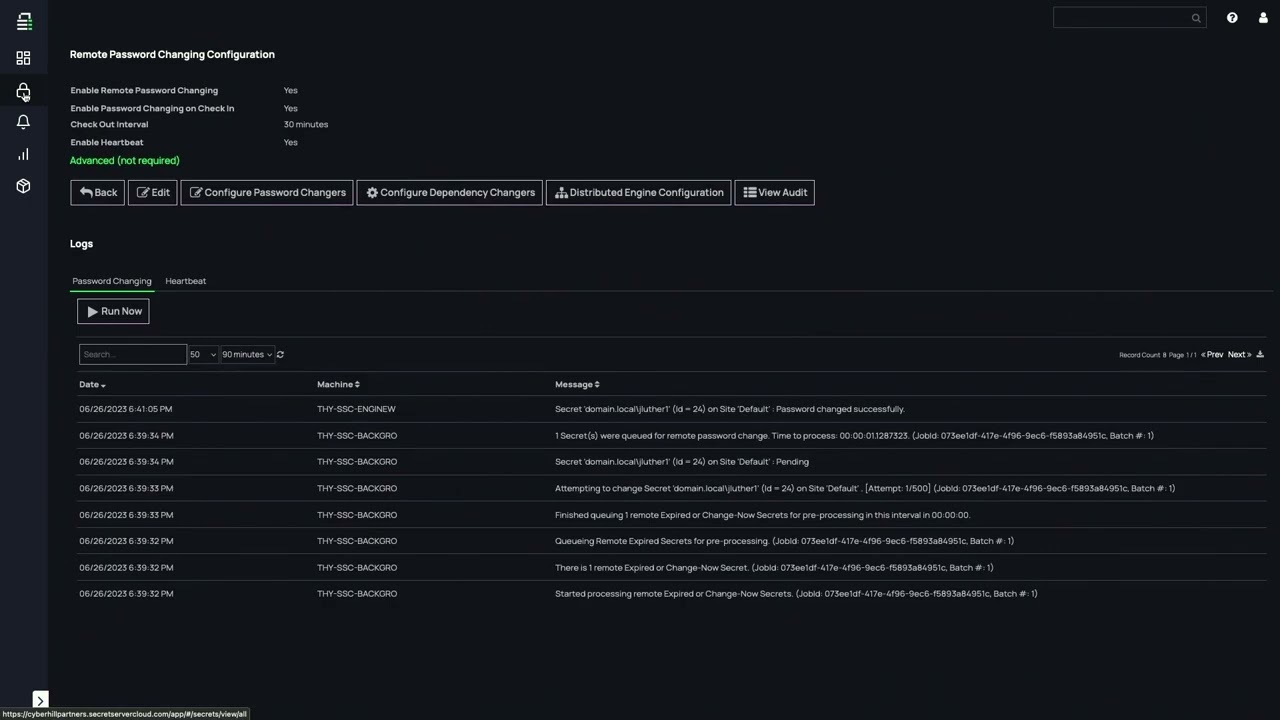Click message ending ': Pending'
Viewport: 1280px width, 720px height.
click(x=682, y=462)
